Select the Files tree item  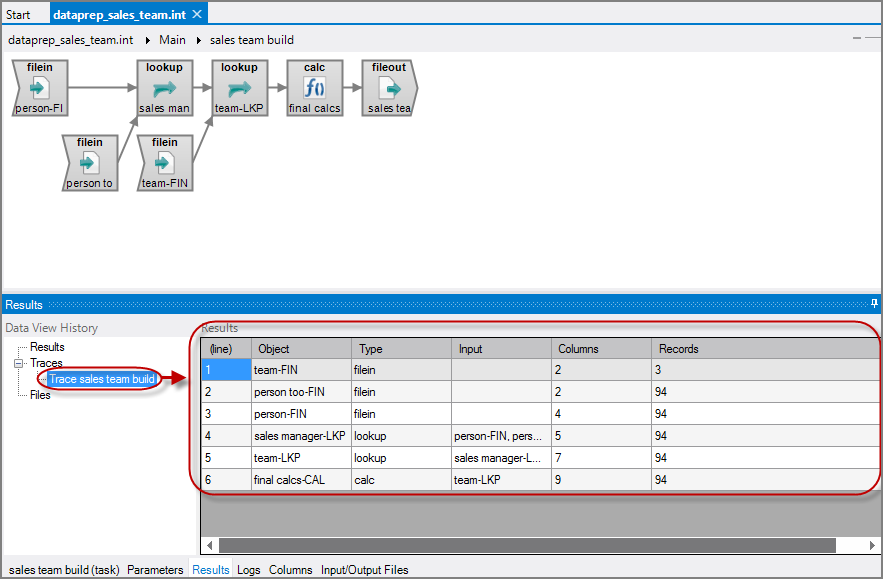tap(40, 395)
